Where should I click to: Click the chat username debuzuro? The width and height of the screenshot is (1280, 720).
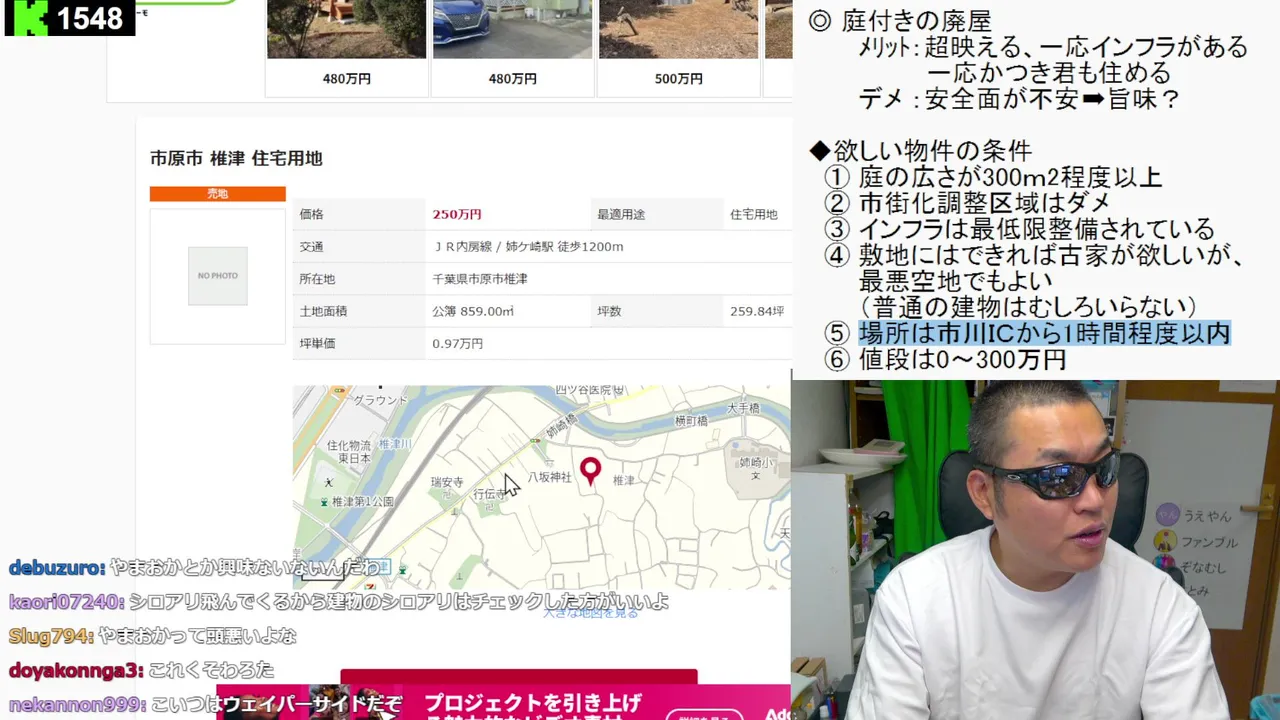tap(57, 567)
